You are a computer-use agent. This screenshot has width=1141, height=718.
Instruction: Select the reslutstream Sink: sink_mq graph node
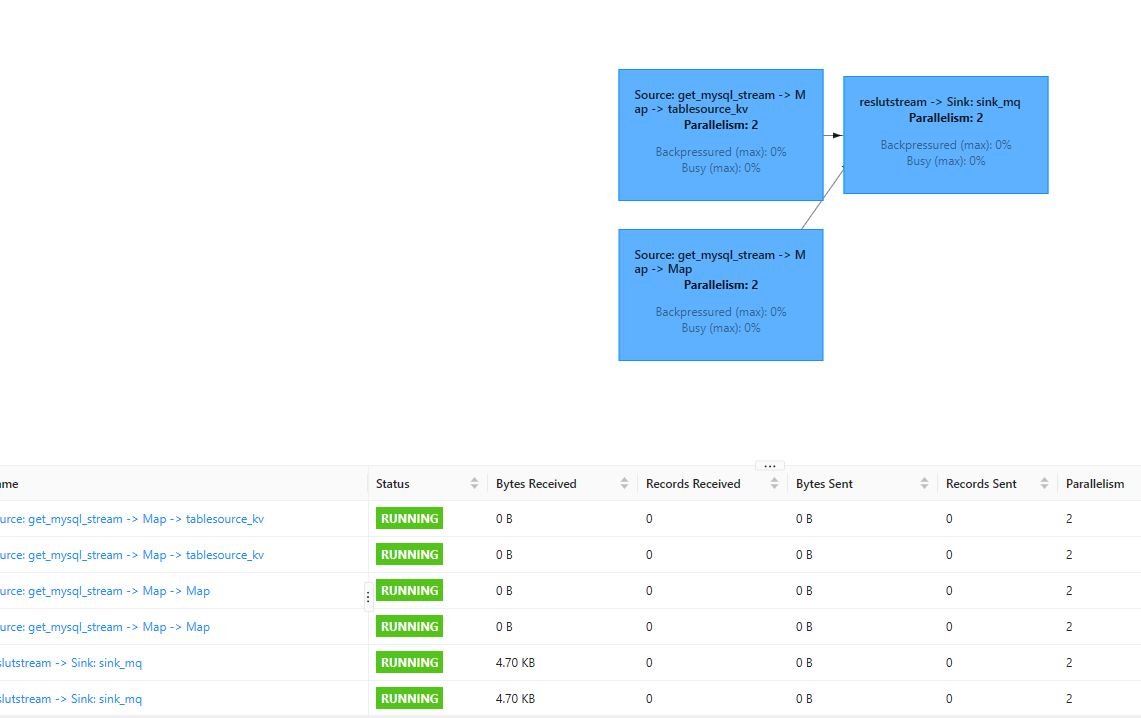point(945,135)
